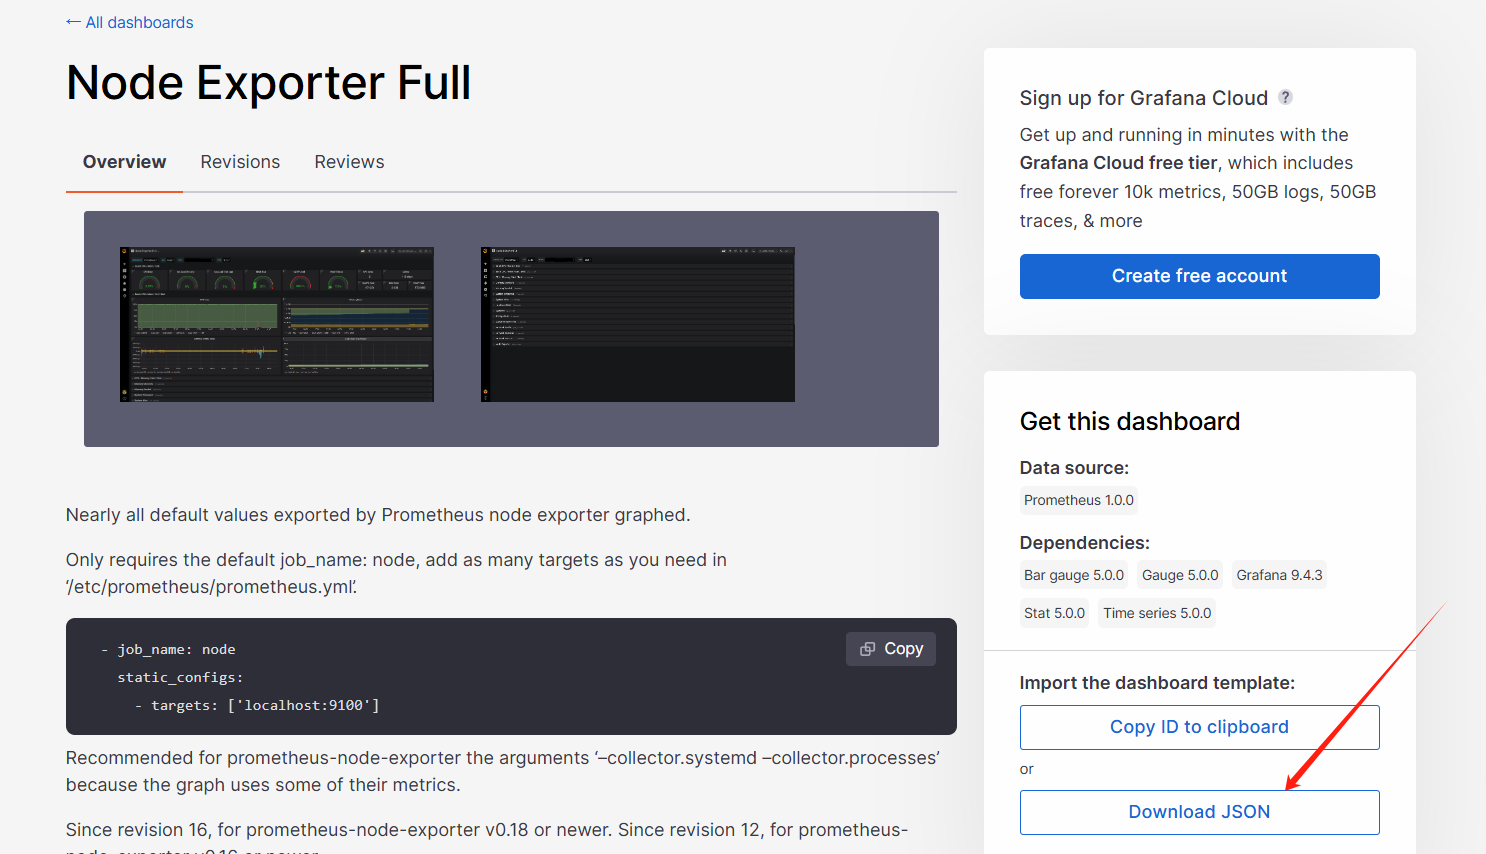Copy the job_name code snippet
Viewport: 1486px width, 854px height.
coord(891,649)
